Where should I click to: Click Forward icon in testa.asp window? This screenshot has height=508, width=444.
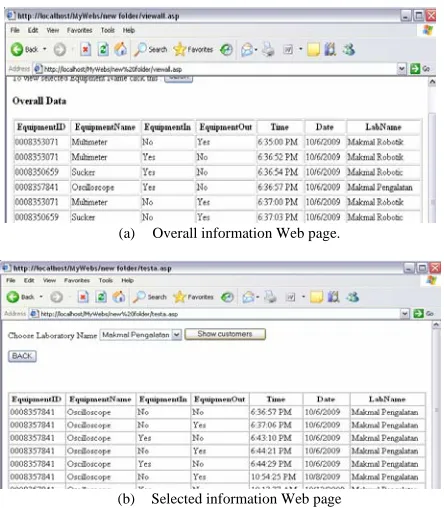click(x=56, y=297)
